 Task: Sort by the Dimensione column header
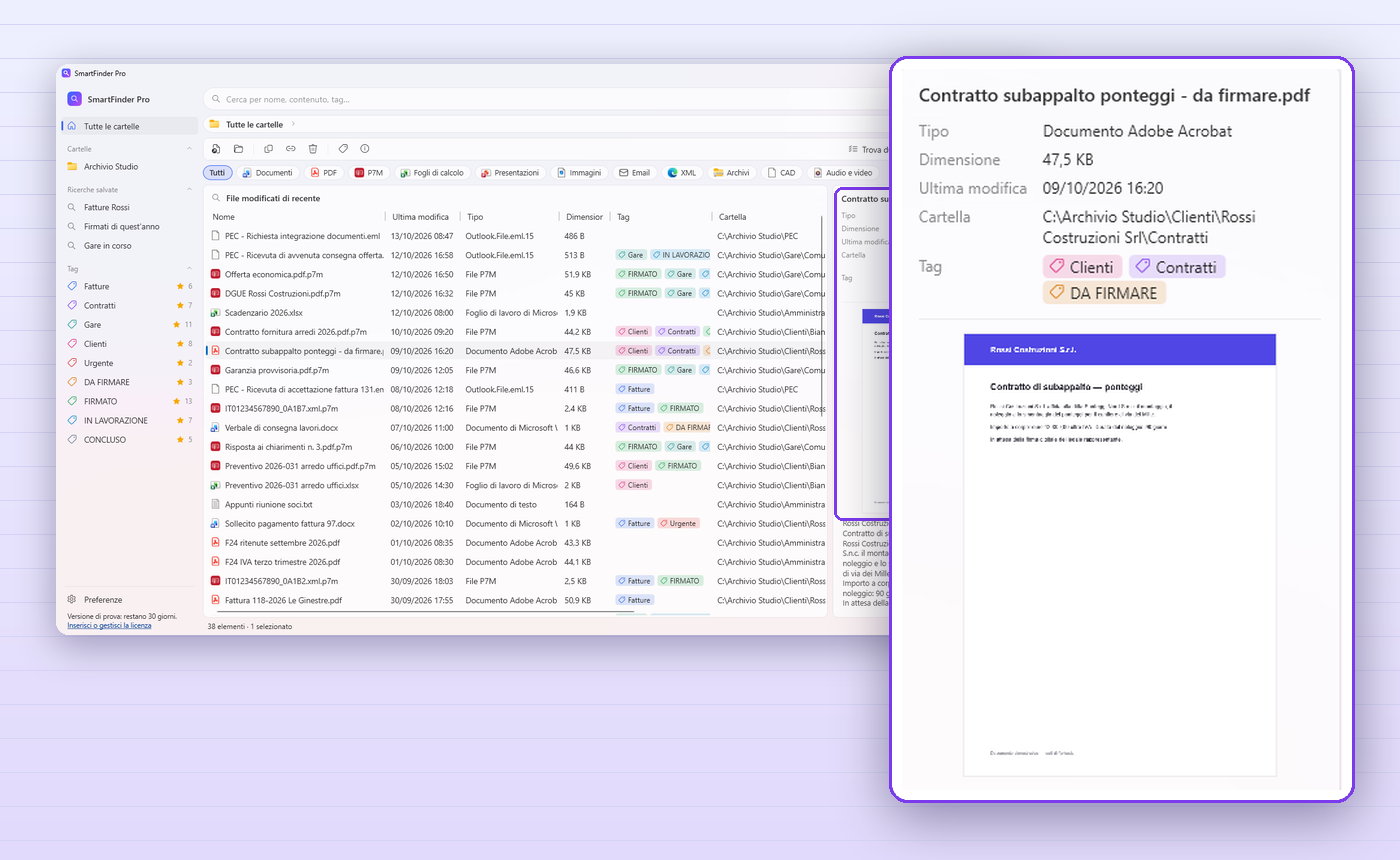click(585, 216)
